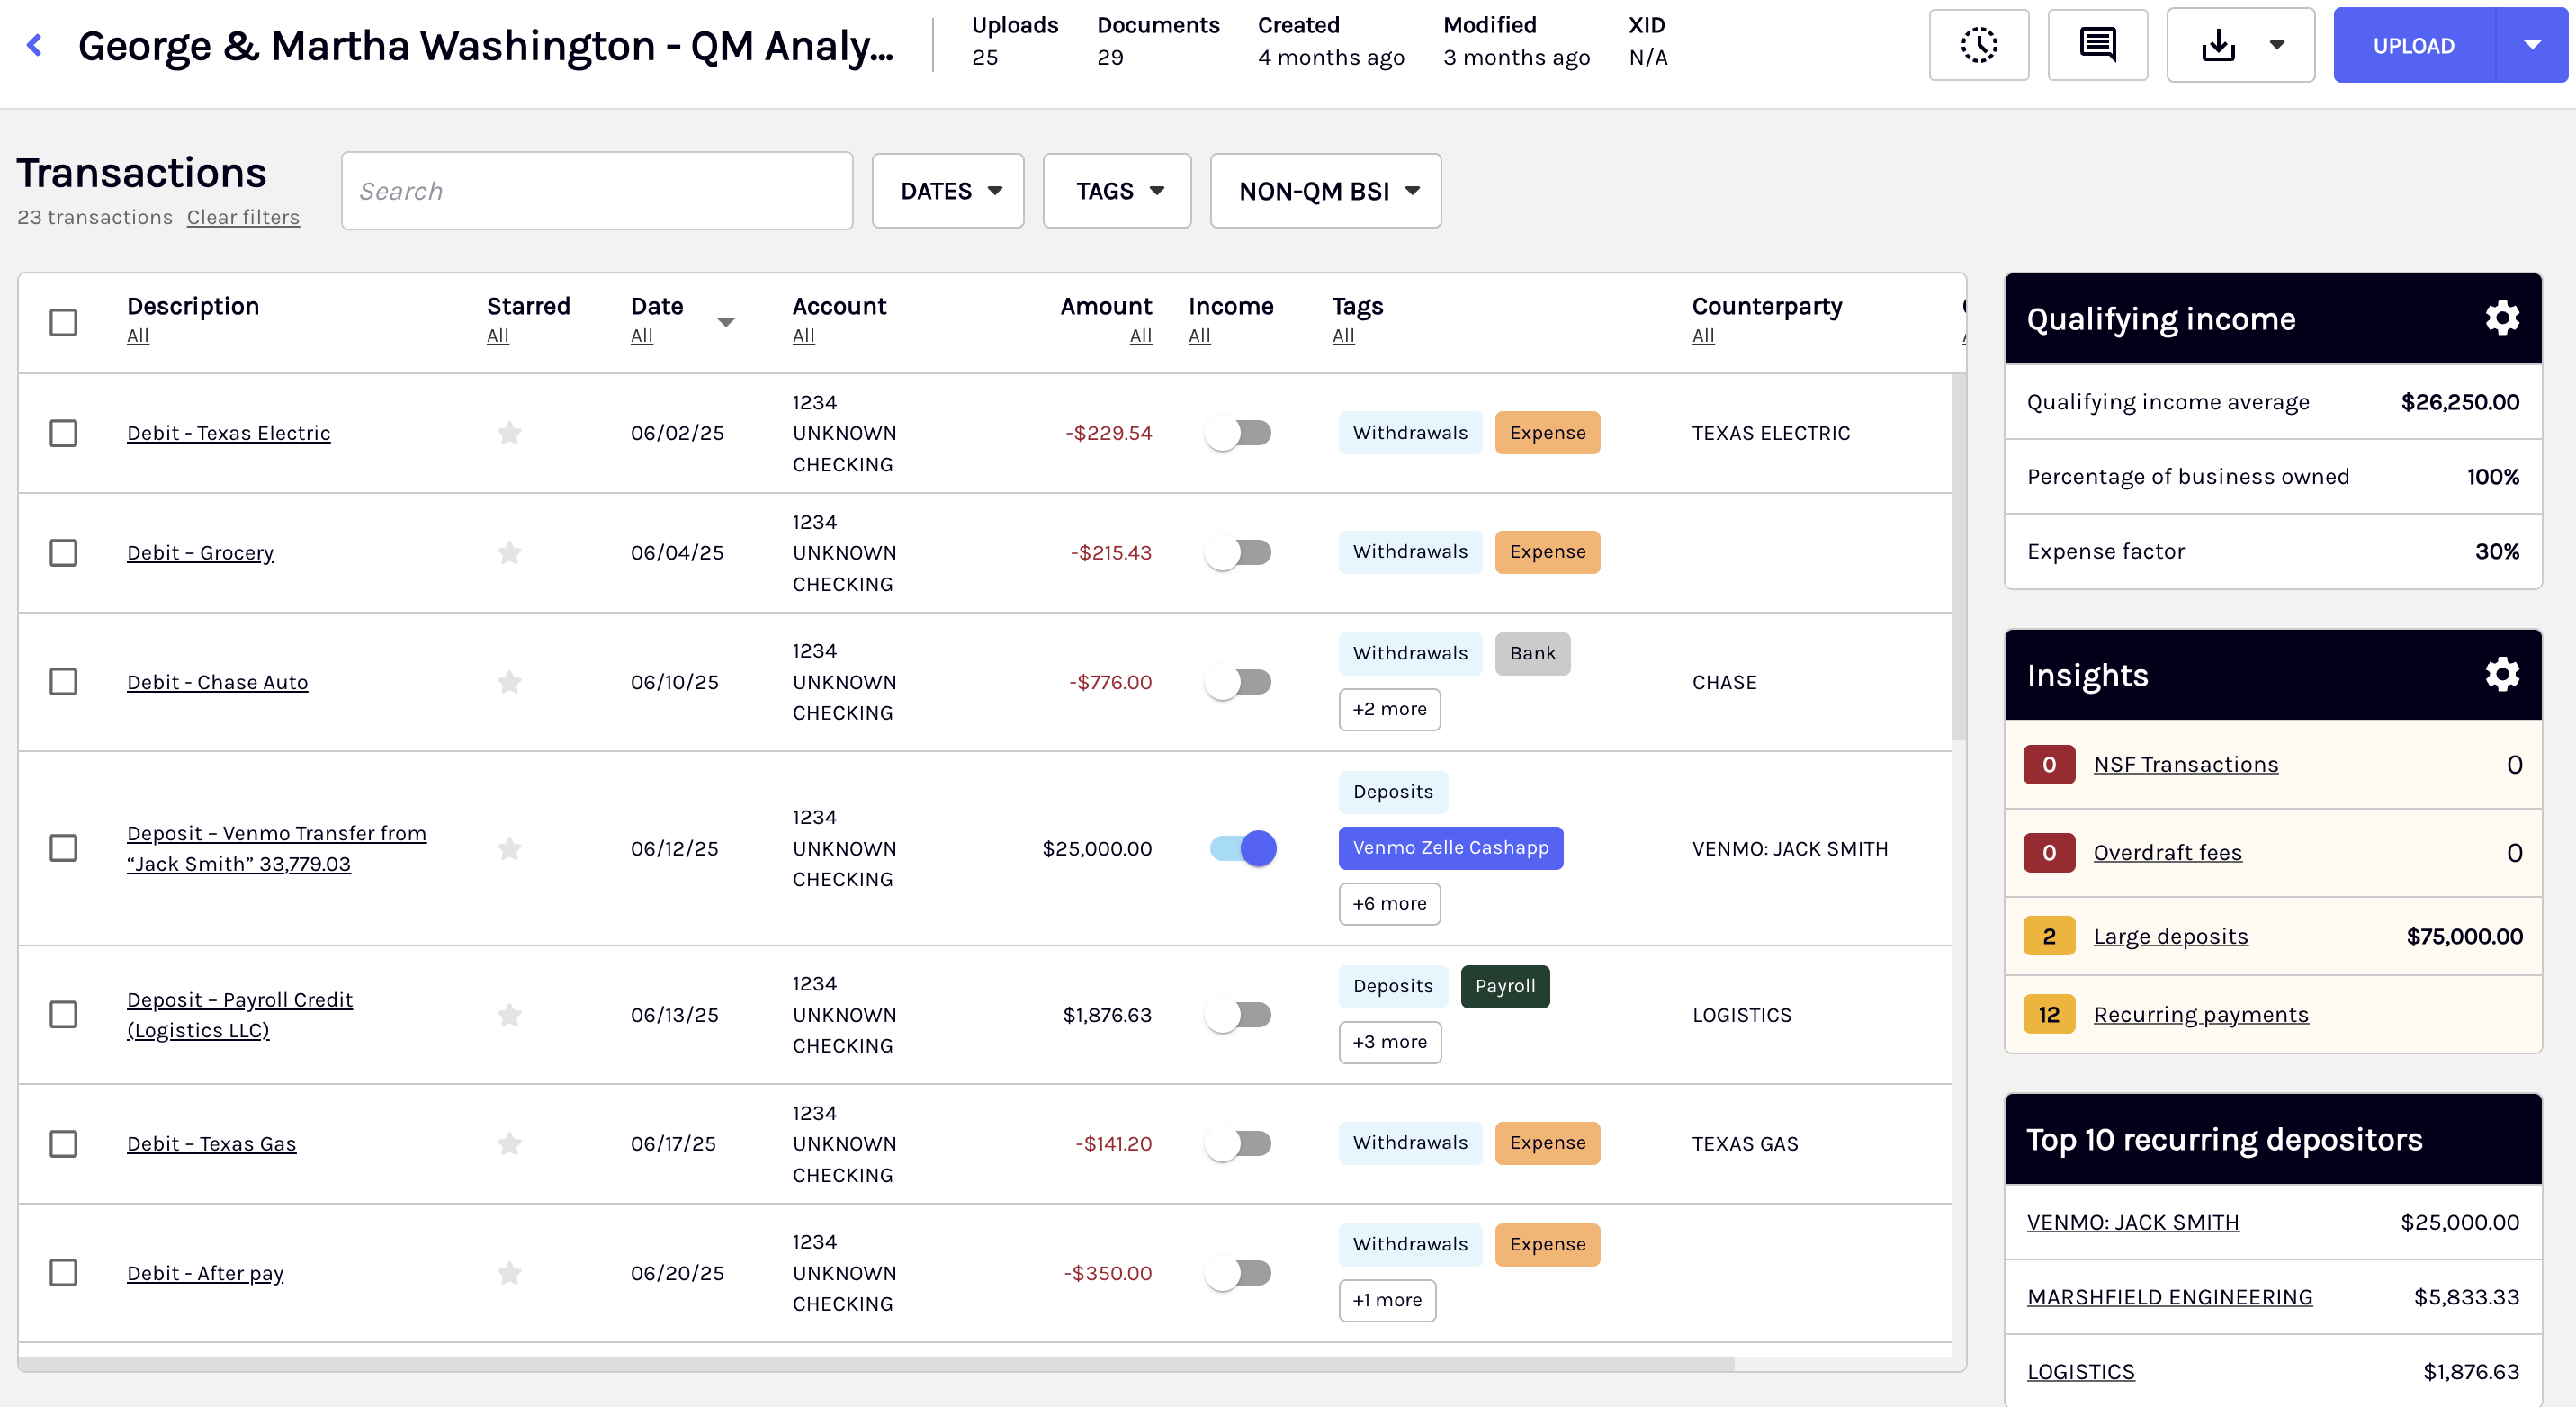Open the NON-QM BSI dropdown
2576x1407 pixels.
pyautogui.click(x=1325, y=191)
